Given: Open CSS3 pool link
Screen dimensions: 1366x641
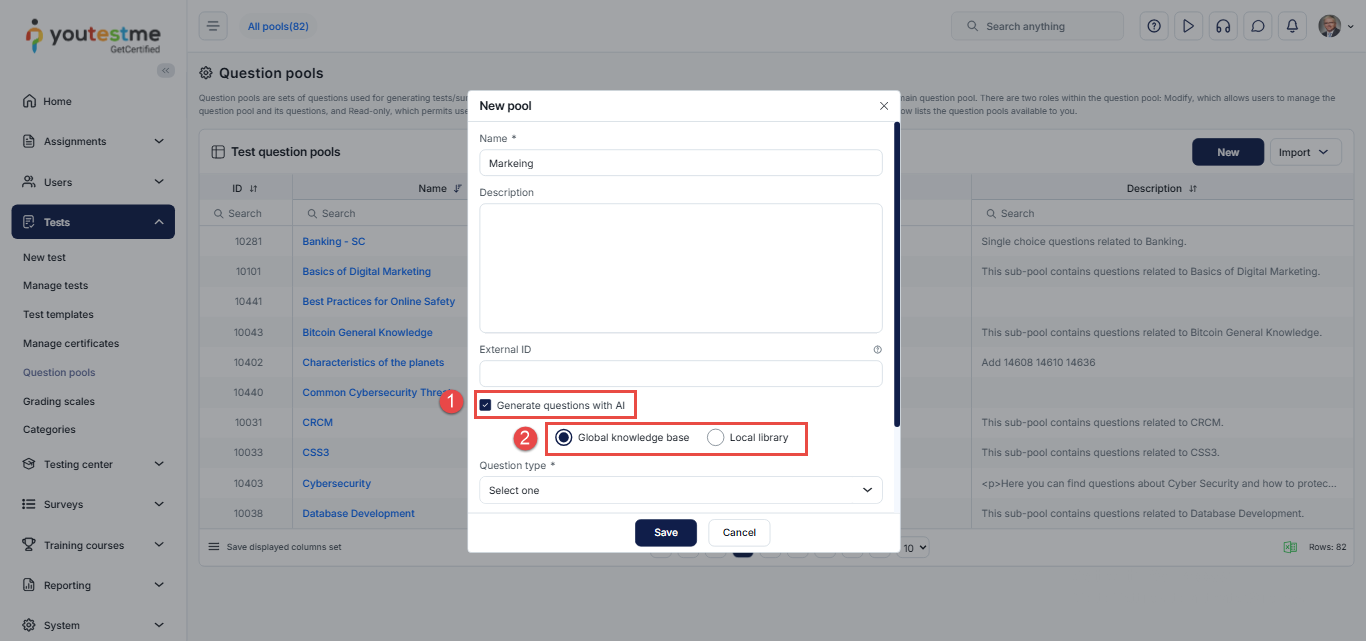Looking at the screenshot, I should pyautogui.click(x=315, y=452).
